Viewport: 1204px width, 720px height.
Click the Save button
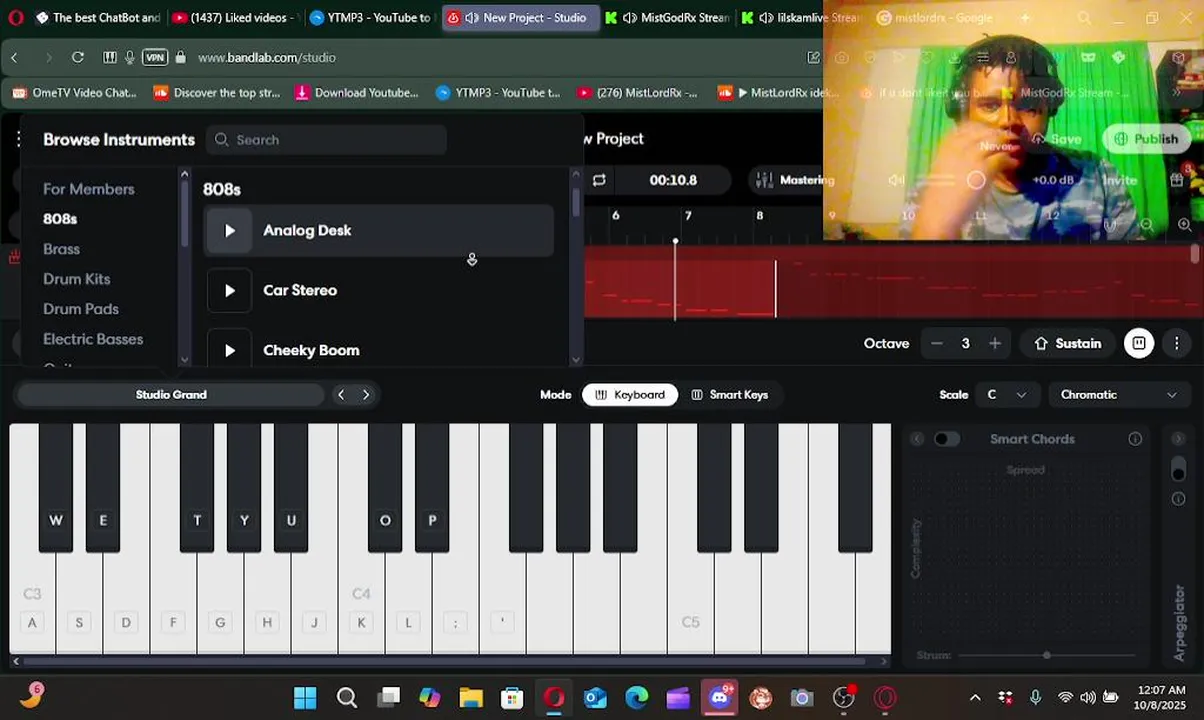tap(1055, 139)
